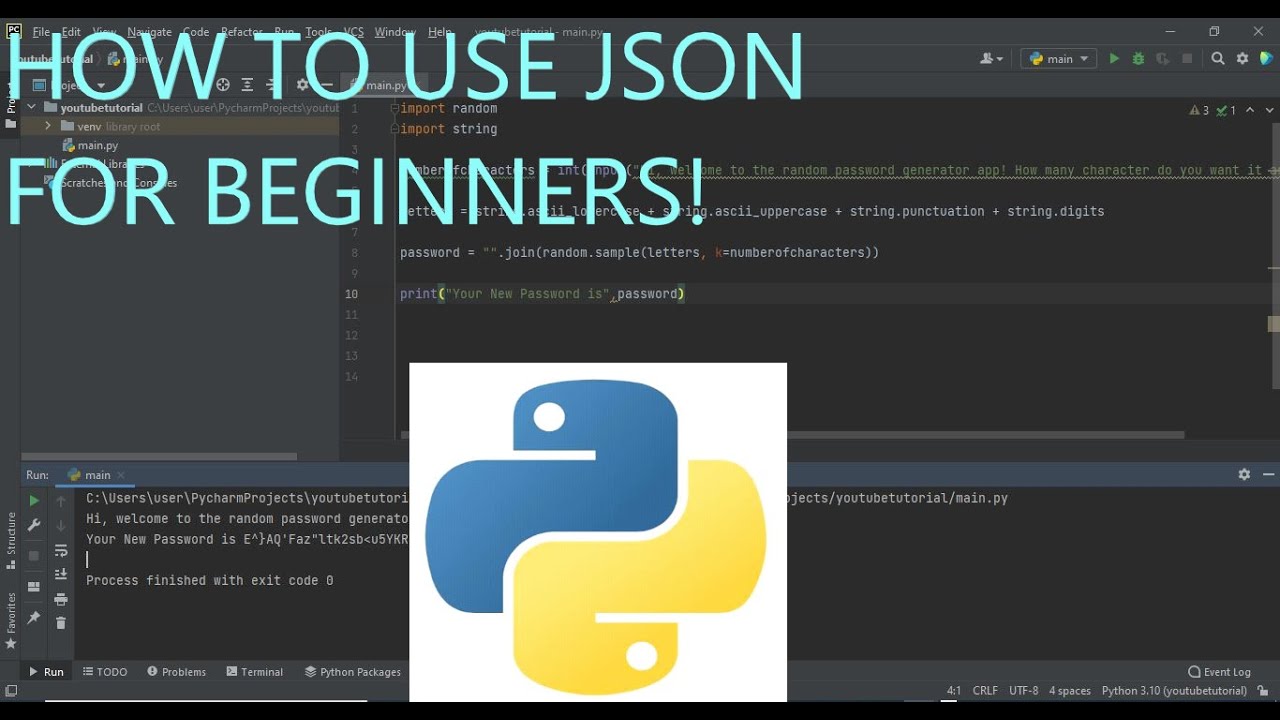
Task: Rerun main with Run panel play icon
Action: point(34,501)
